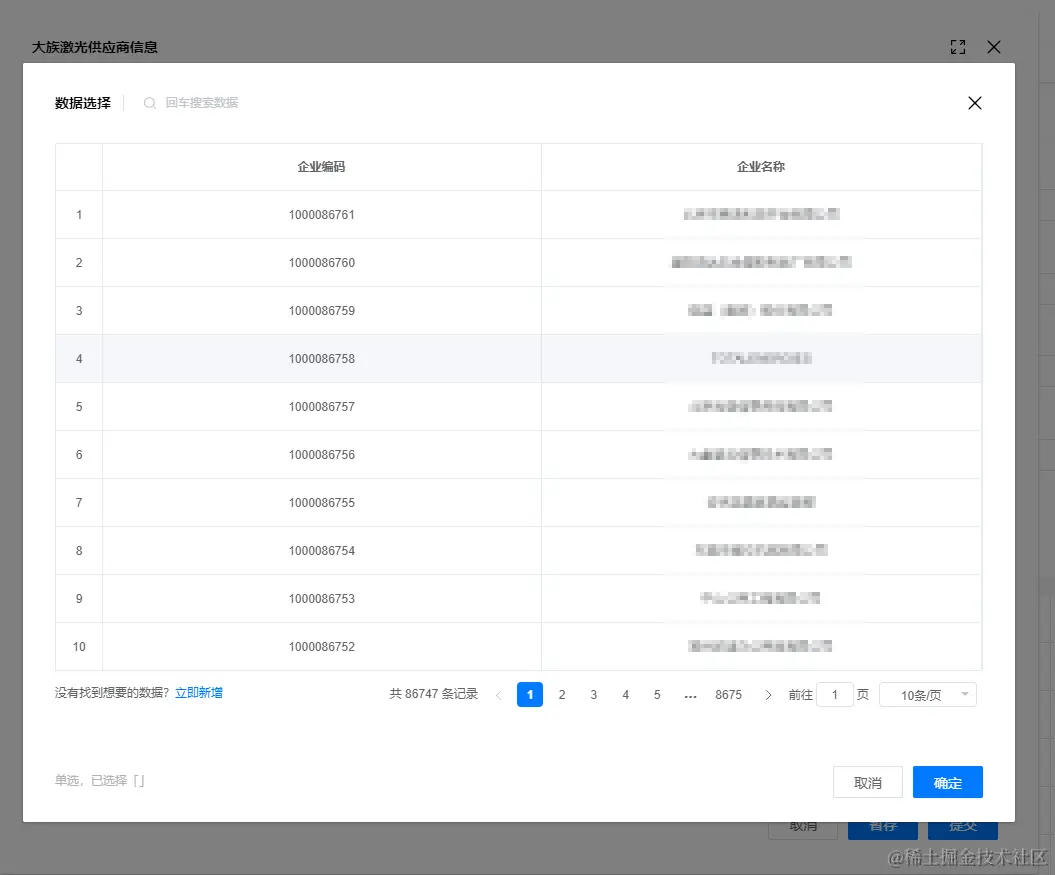1055x875 pixels.
Task: Select row with code 1000086758
Action: click(518, 359)
